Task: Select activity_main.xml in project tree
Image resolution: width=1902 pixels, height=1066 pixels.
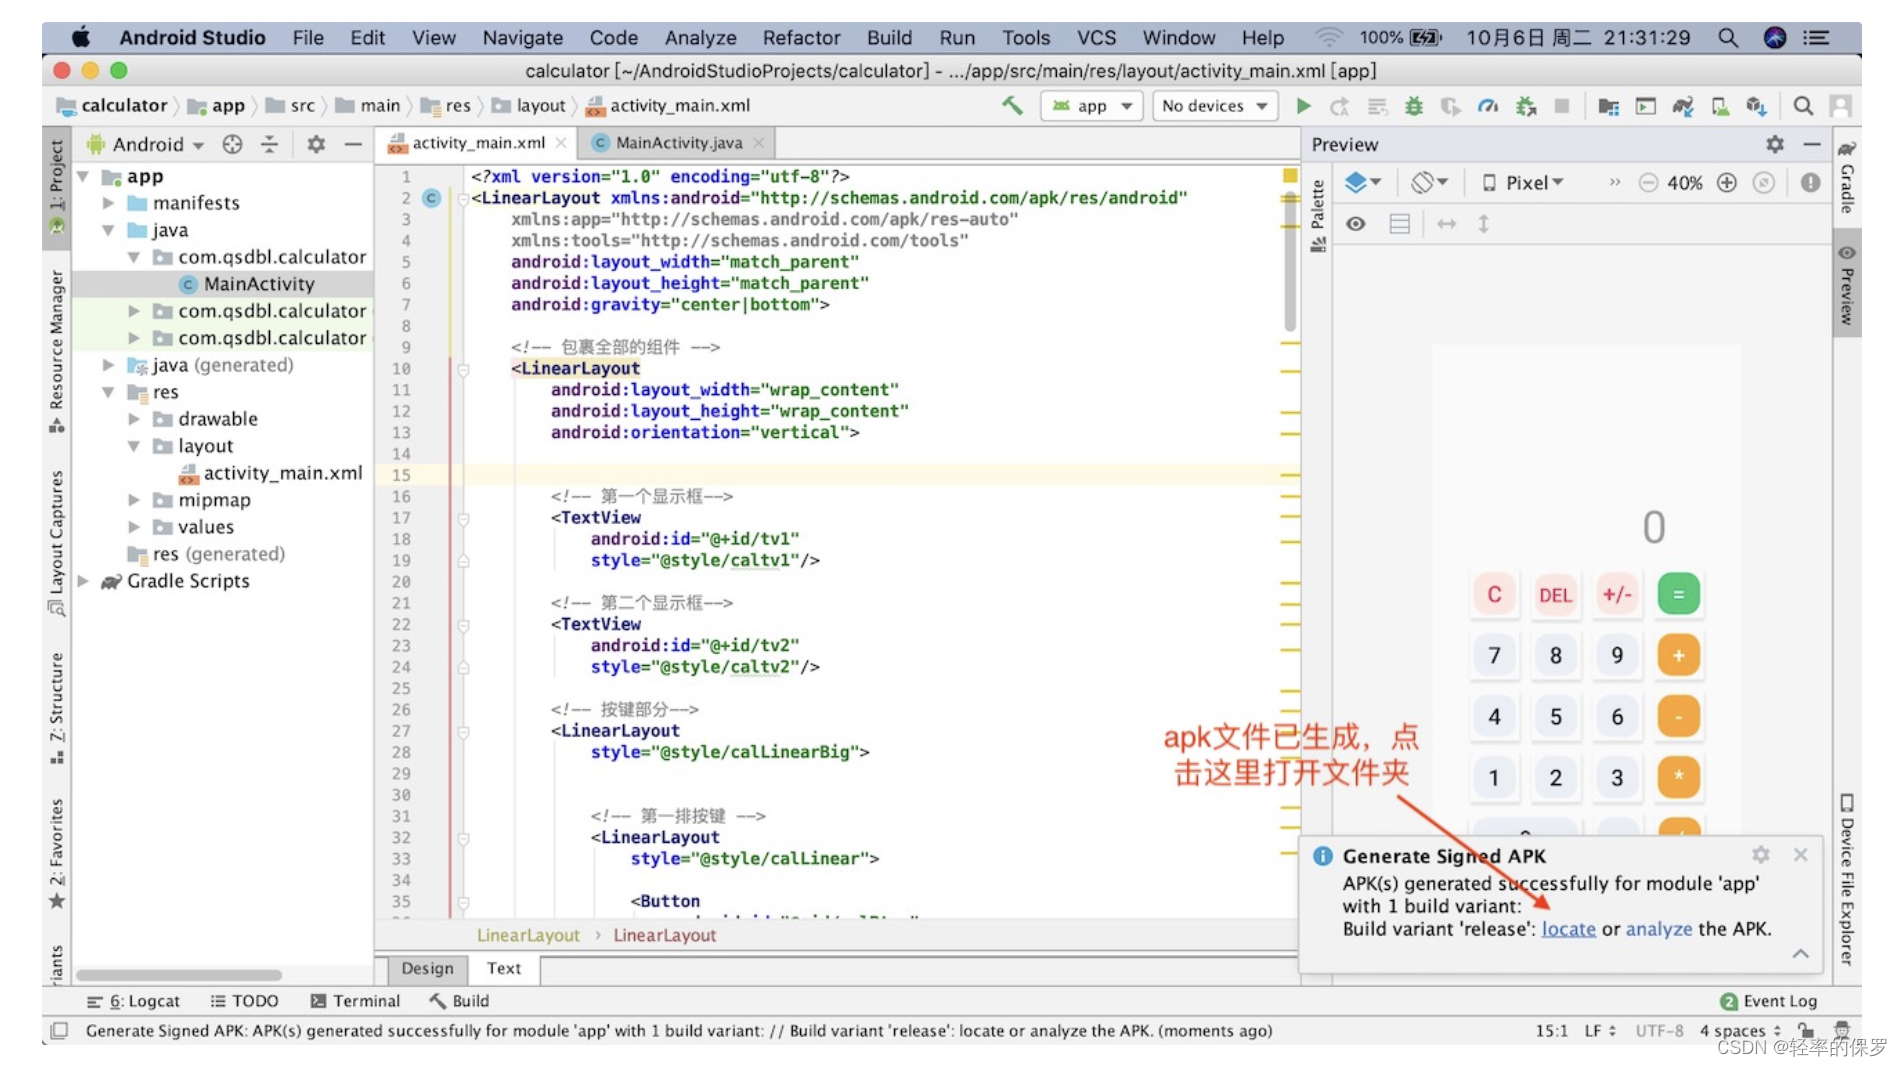Action: (x=270, y=473)
